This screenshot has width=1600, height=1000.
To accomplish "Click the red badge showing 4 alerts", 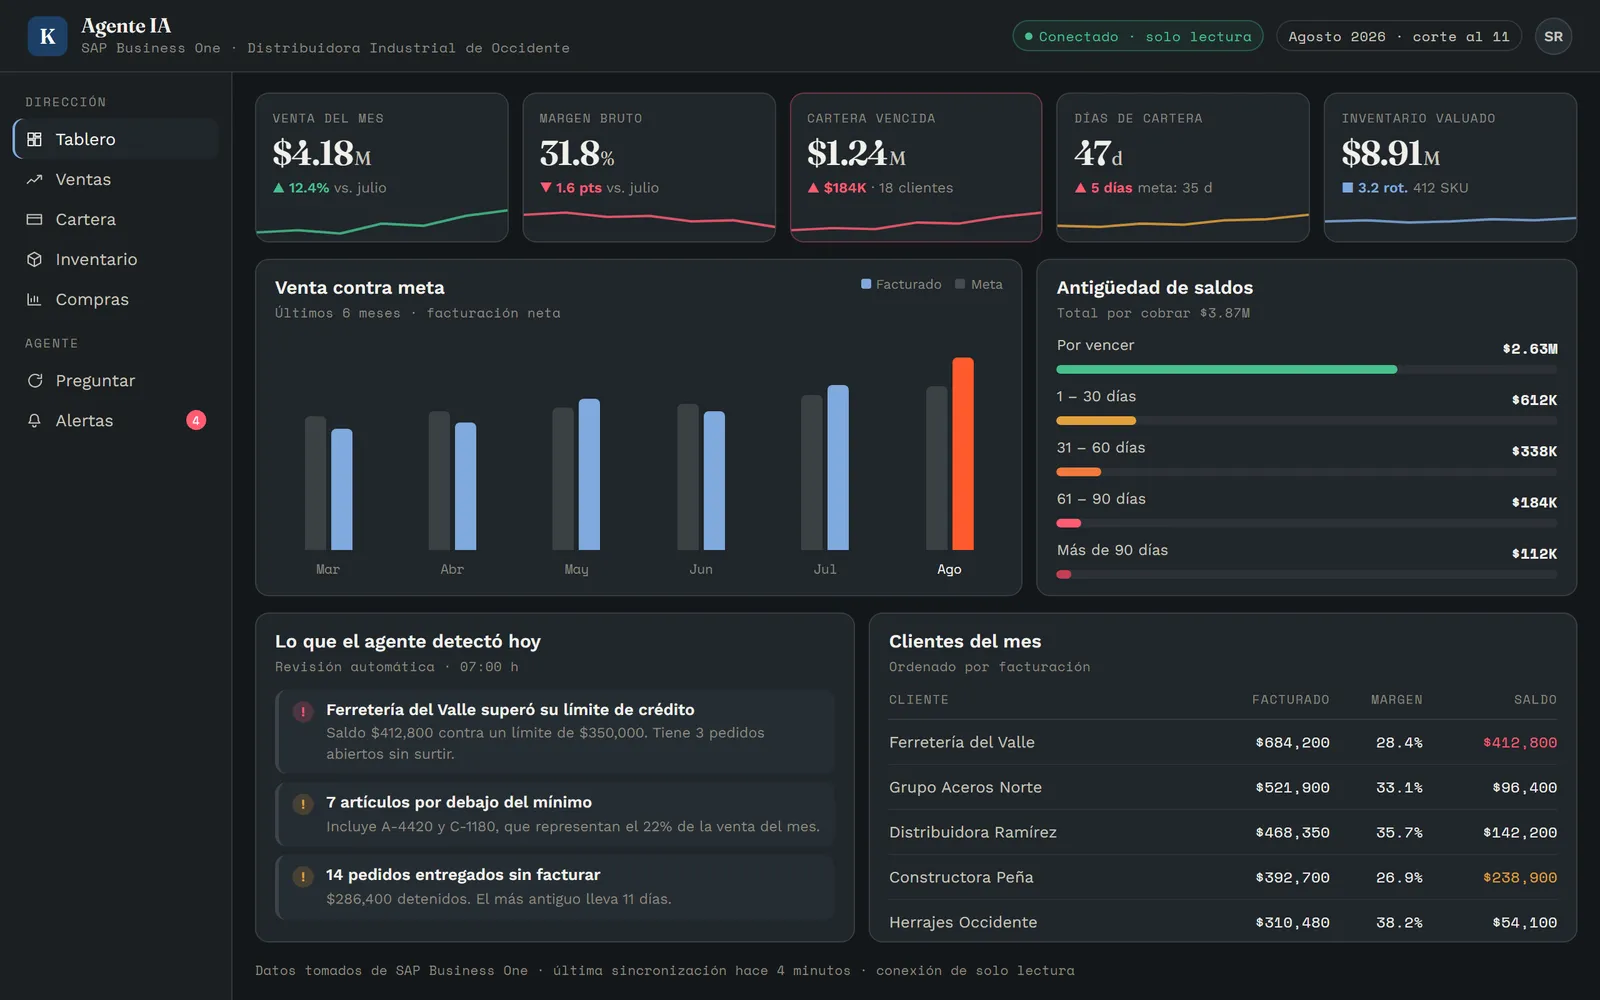I will point(196,420).
